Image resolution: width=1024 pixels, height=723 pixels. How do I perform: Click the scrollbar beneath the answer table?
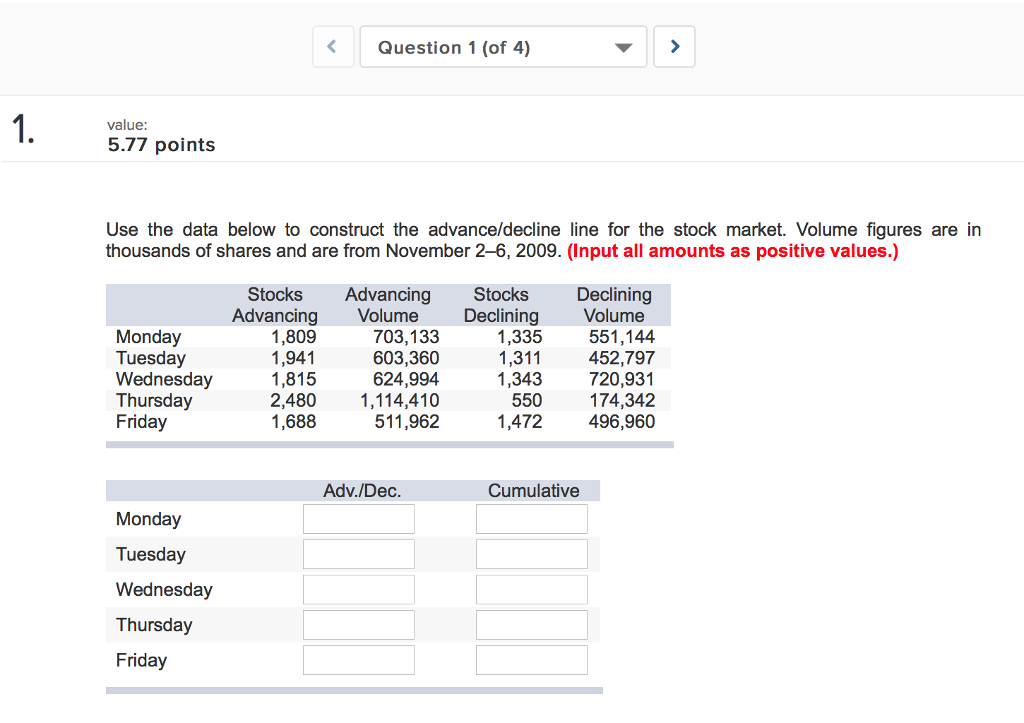[353, 691]
